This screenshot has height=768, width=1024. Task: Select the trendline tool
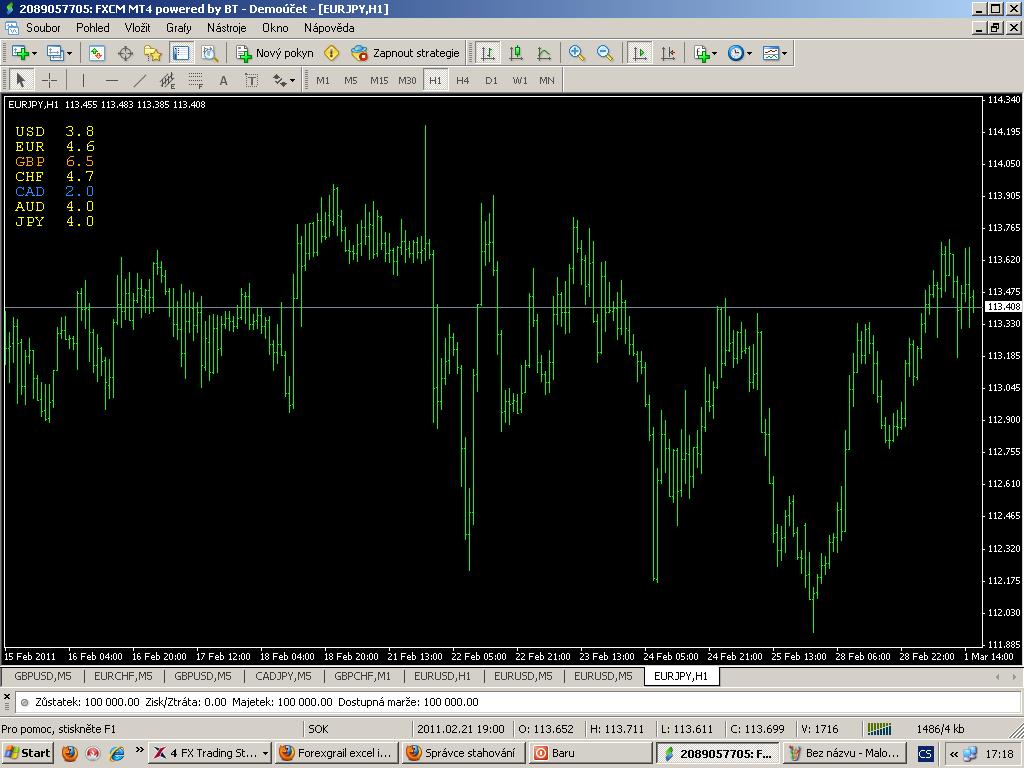point(140,80)
